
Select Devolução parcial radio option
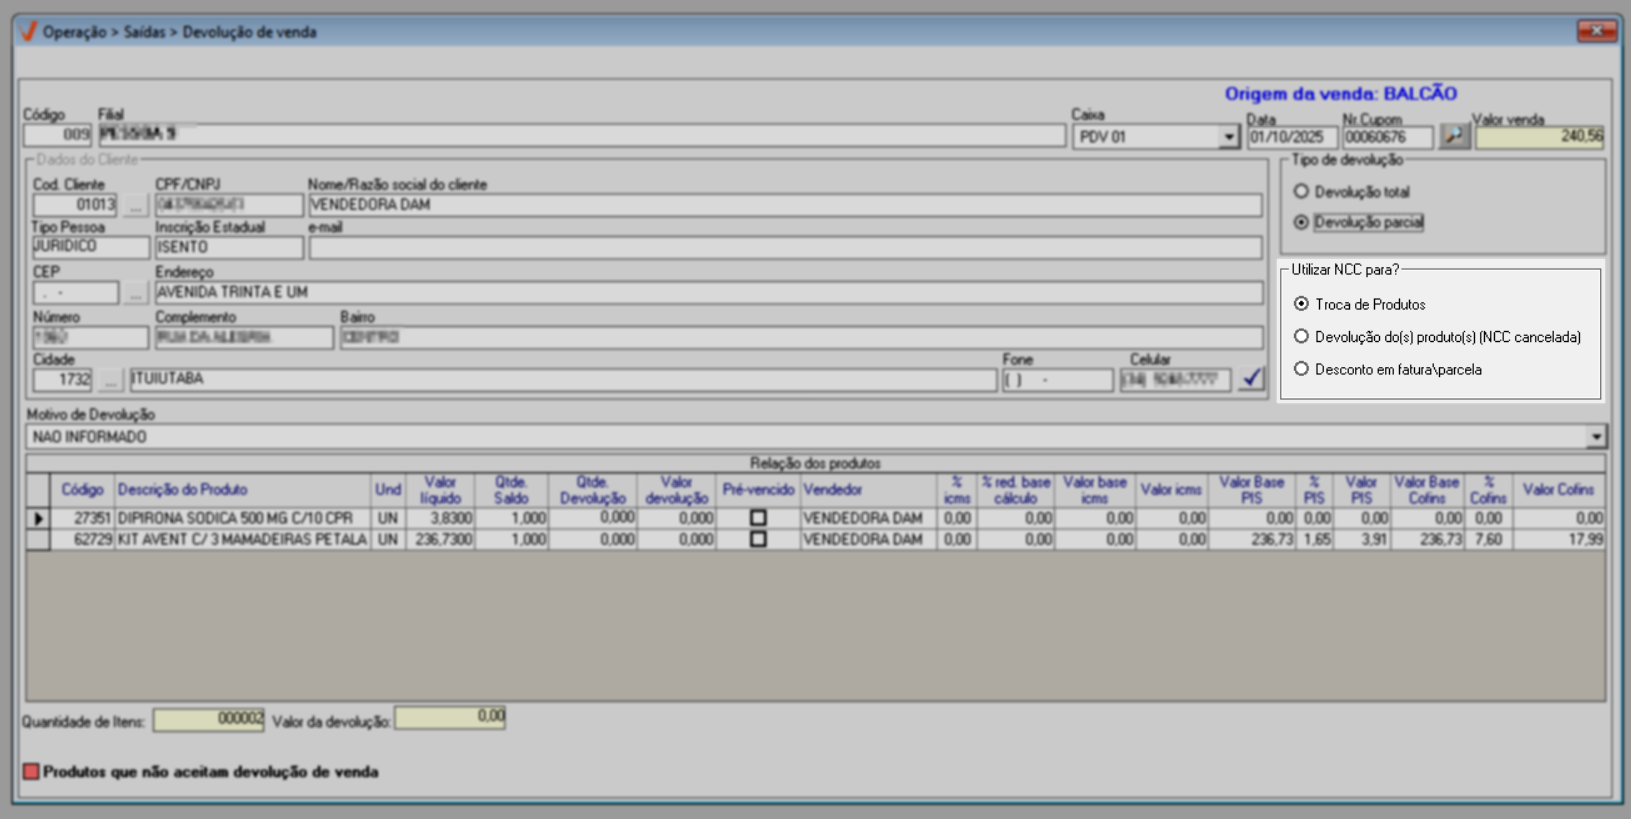point(1301,222)
